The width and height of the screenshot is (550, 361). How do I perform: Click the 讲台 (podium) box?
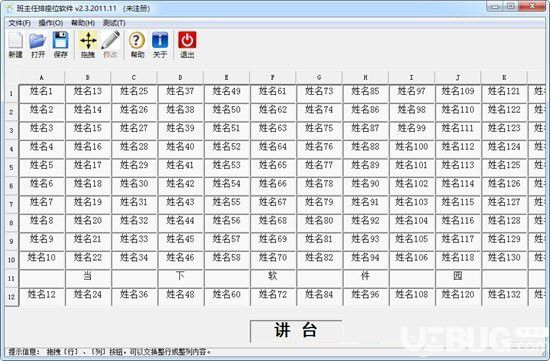click(296, 331)
